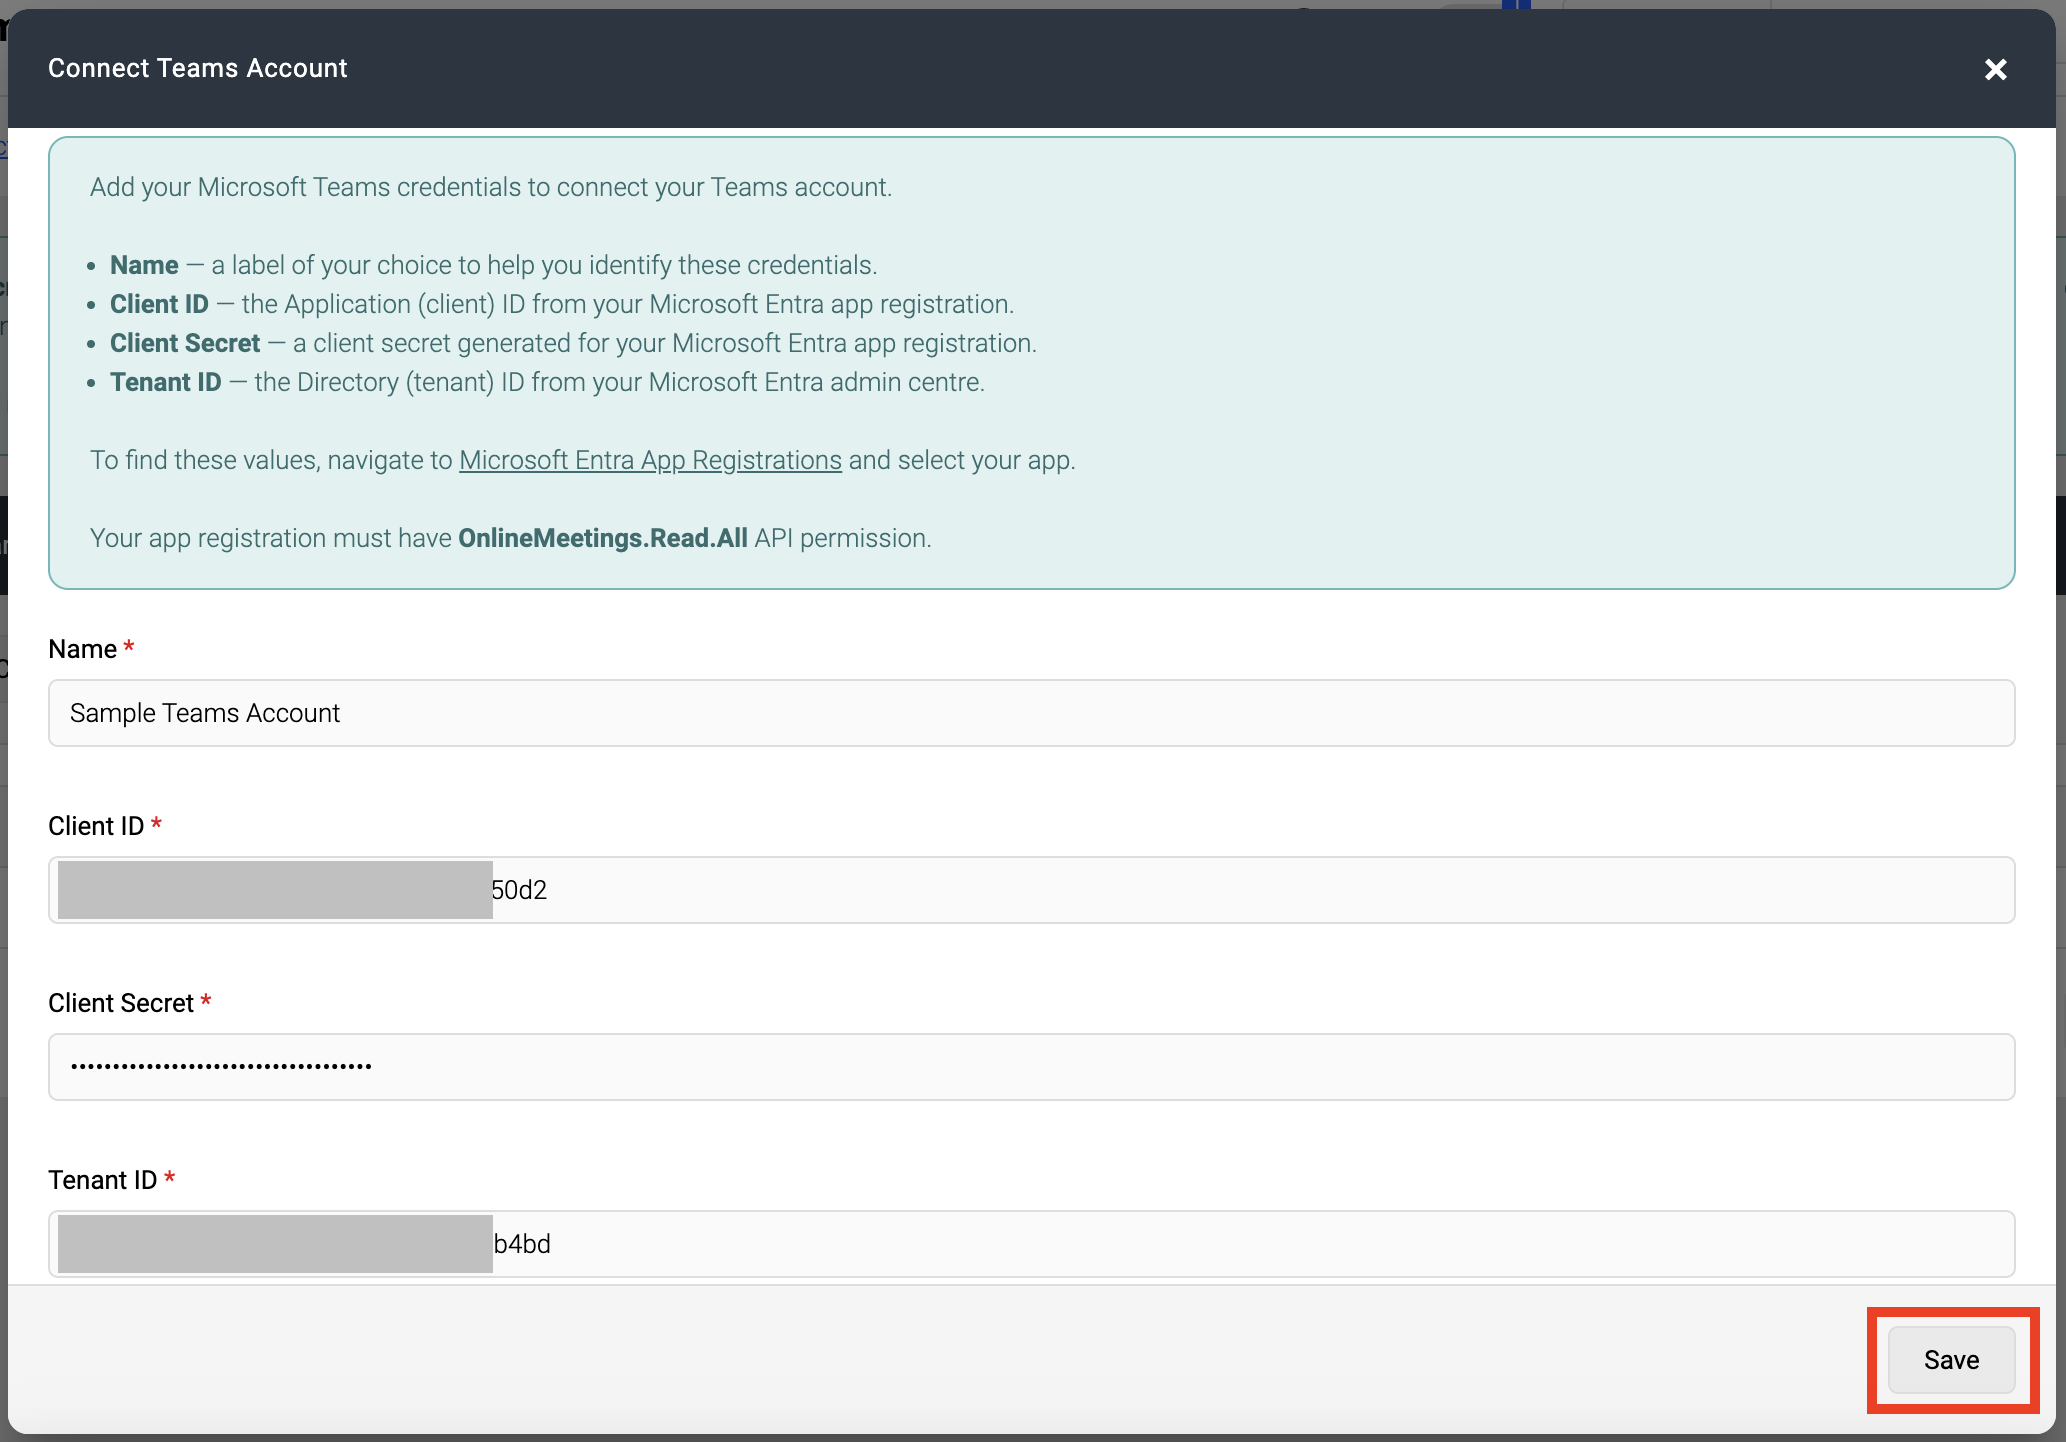Click the Connect Teams Account title
The height and width of the screenshot is (1442, 2066).
click(198, 68)
